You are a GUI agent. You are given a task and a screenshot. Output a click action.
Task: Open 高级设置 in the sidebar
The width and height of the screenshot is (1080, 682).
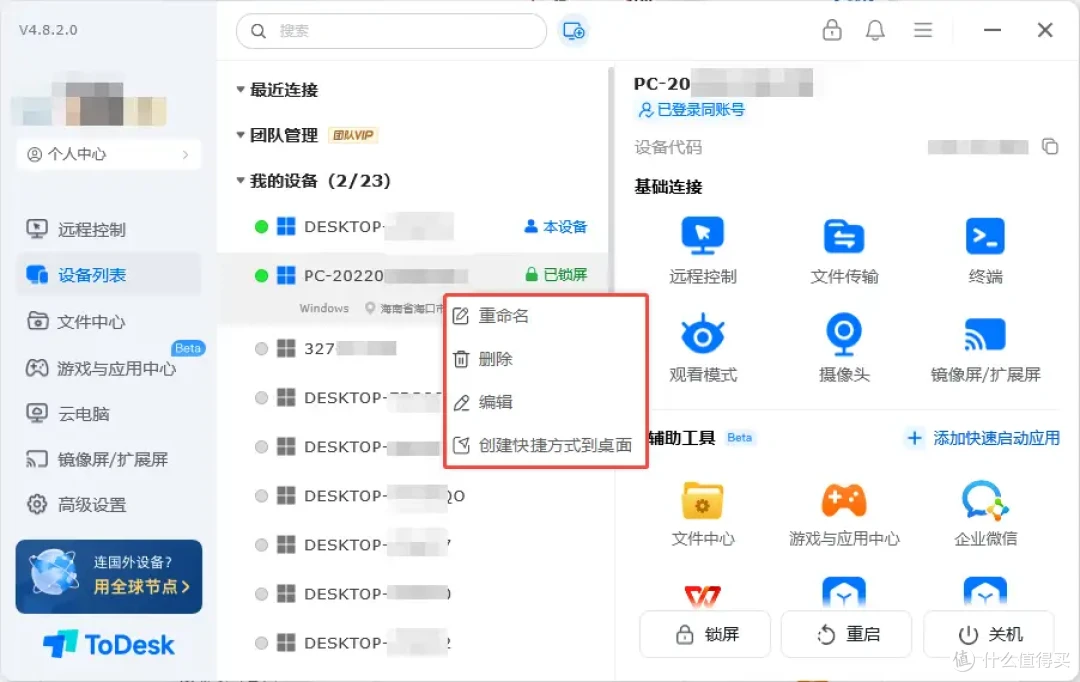(109, 505)
